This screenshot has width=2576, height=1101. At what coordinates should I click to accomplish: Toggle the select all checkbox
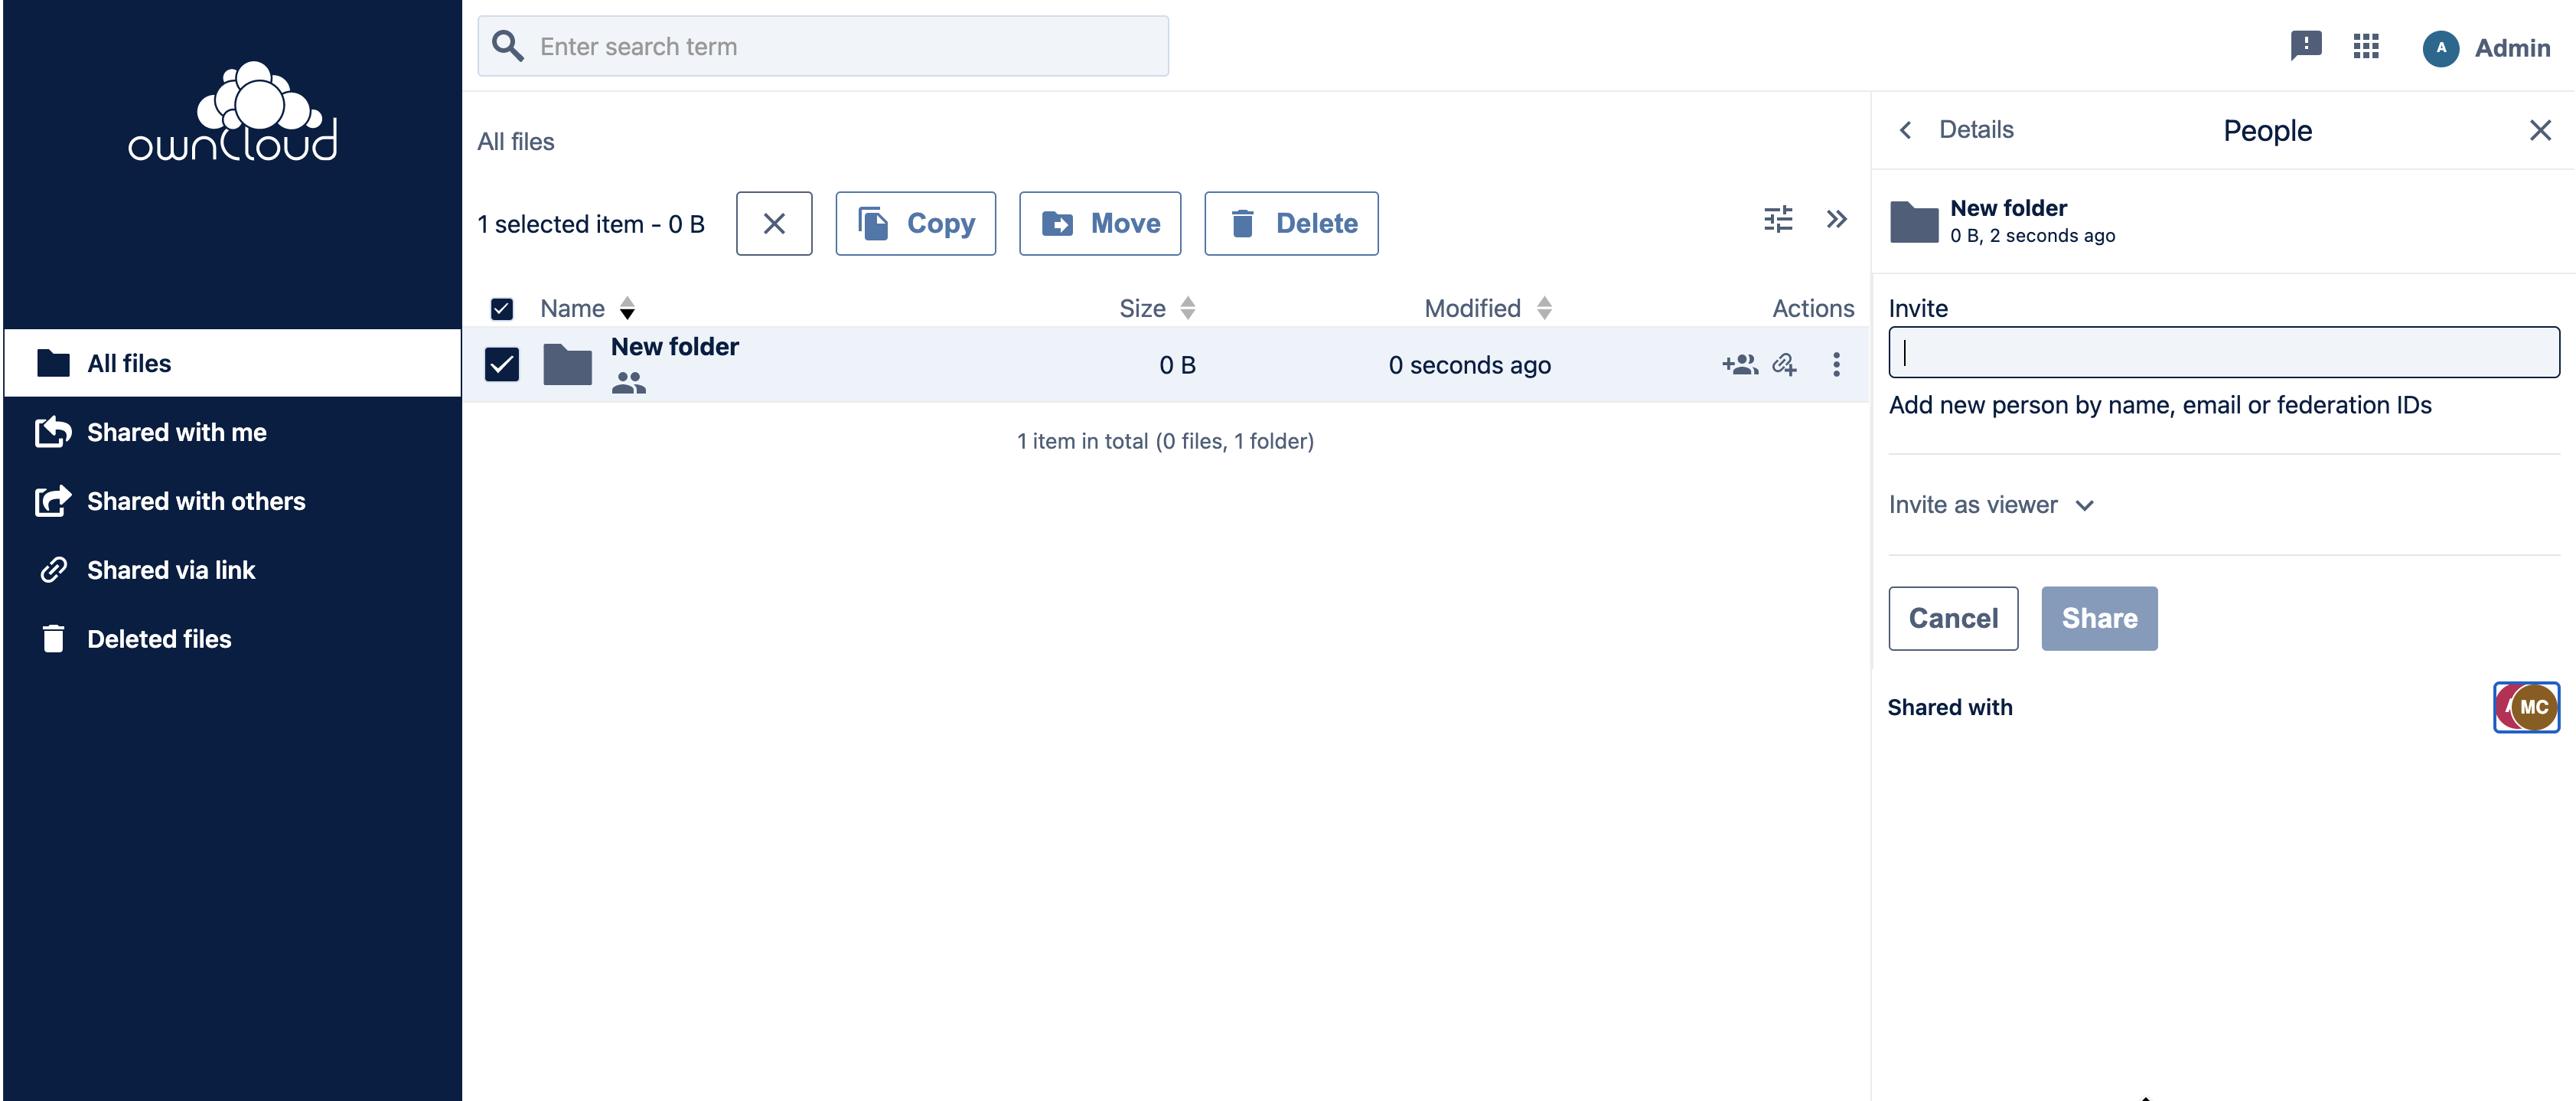click(502, 309)
